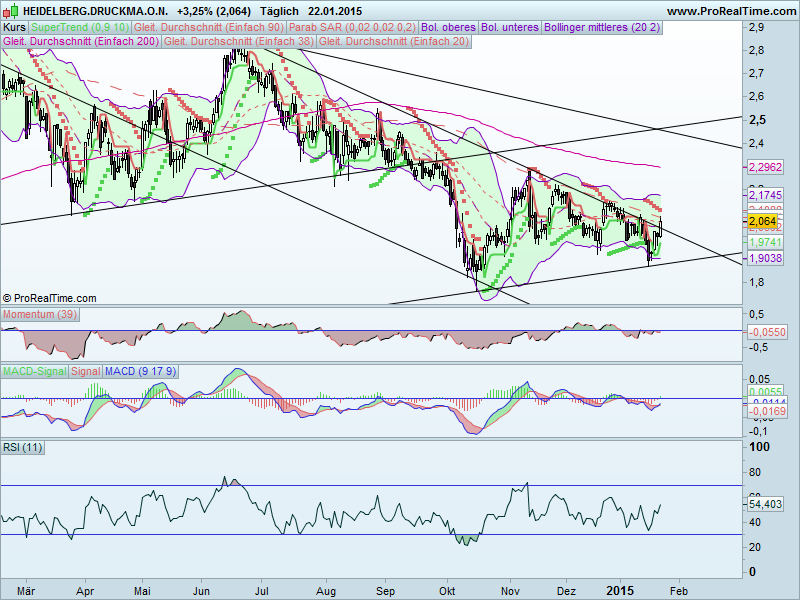The width and height of the screenshot is (800, 600).
Task: Click the 2,9 price axis label
Action: tap(757, 27)
